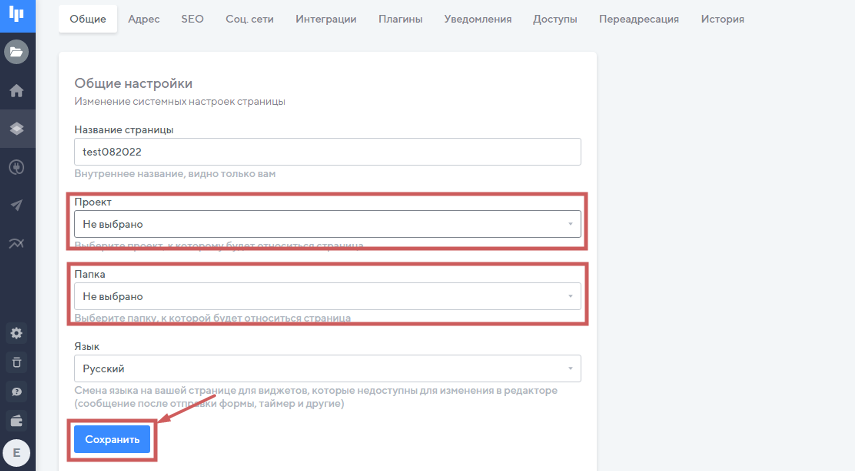The height and width of the screenshot is (471, 855).
Task: Switch to the SEO tab
Action: 192,19
